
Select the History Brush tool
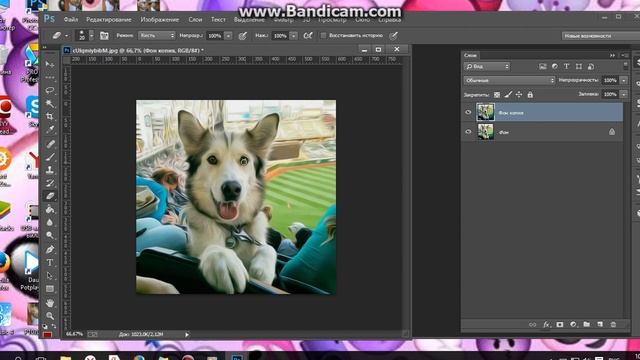(x=50, y=183)
